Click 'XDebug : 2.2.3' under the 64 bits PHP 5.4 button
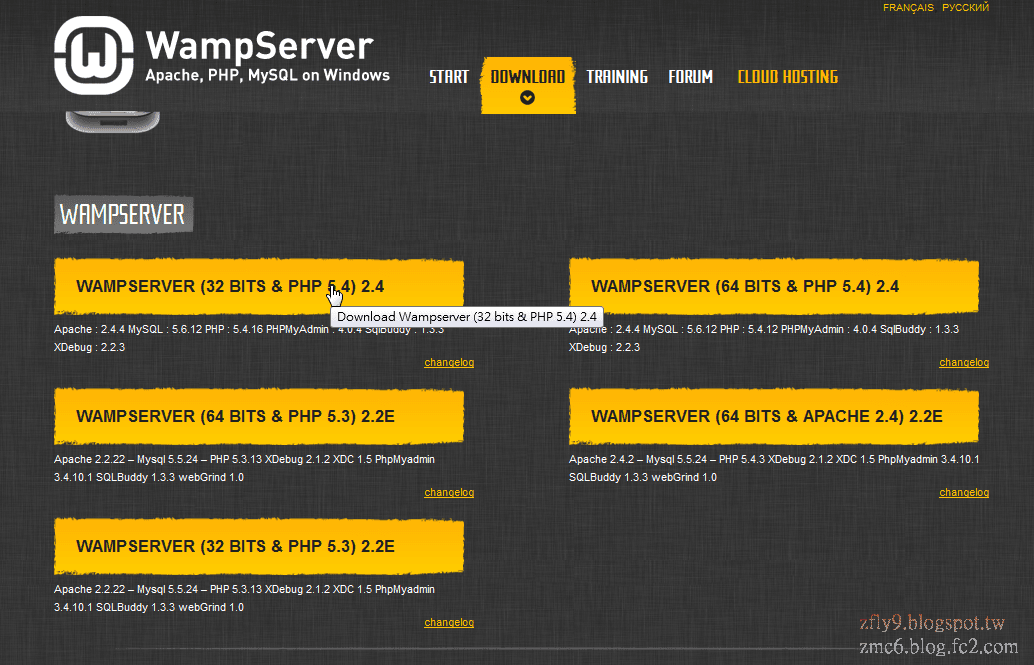The image size is (1034, 665). [605, 347]
